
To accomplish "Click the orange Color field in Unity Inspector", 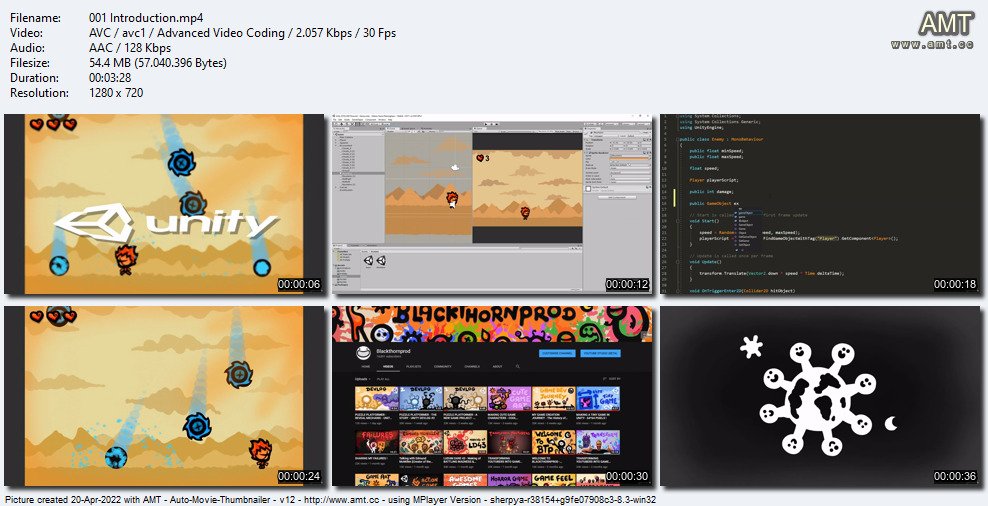I will click(x=629, y=159).
